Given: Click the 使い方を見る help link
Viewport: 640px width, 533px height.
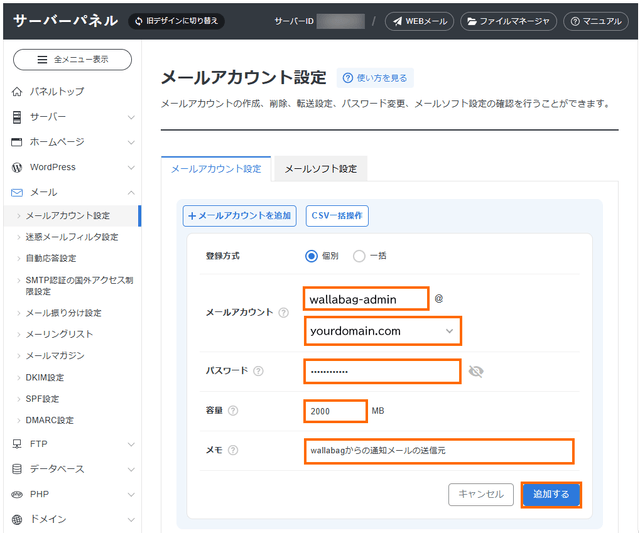Looking at the screenshot, I should pos(375,78).
